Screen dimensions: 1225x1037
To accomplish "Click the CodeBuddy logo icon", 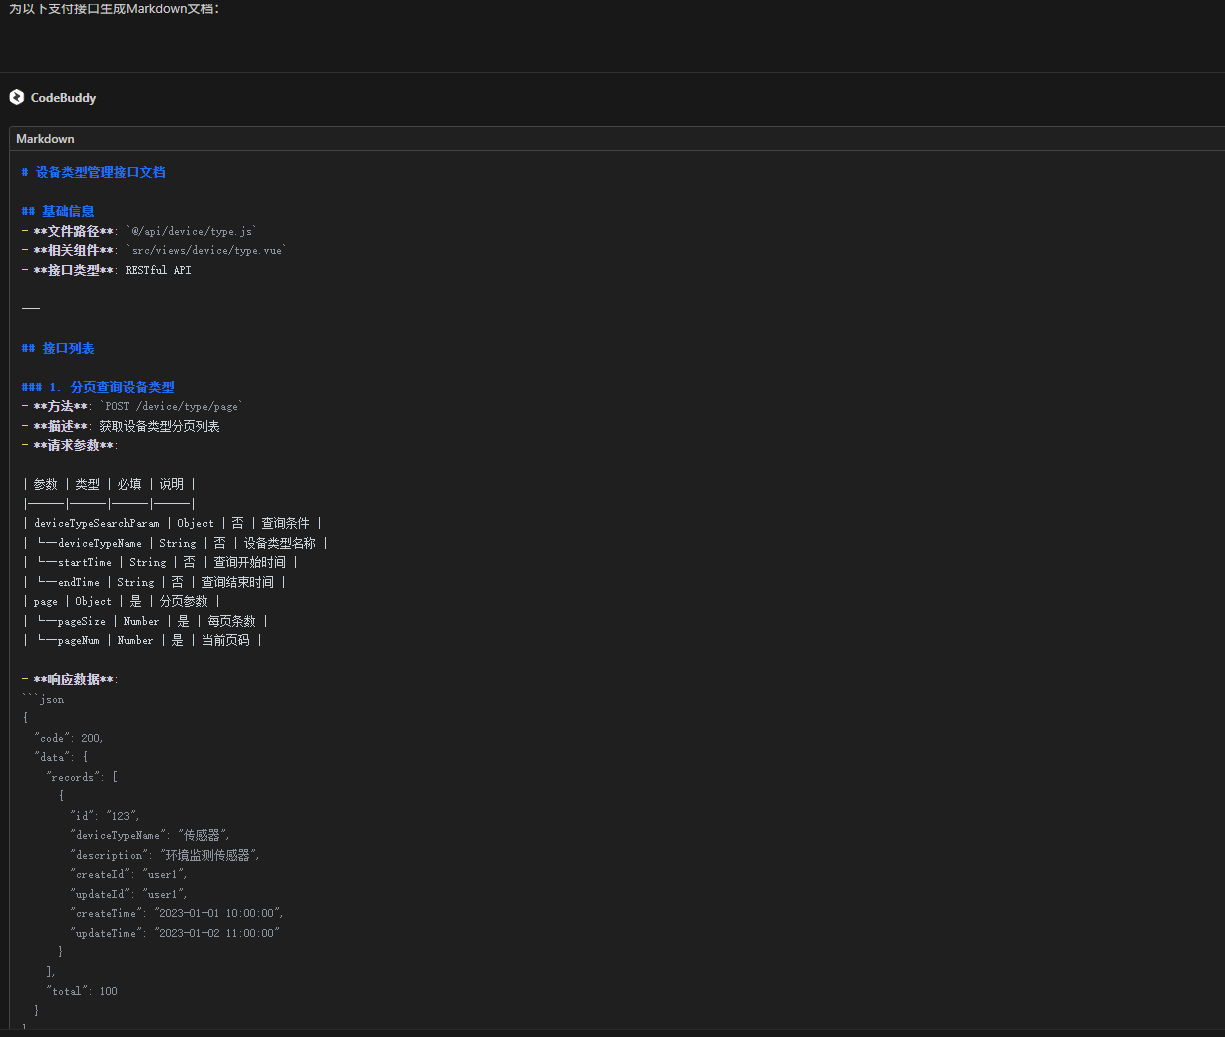I will [17, 97].
